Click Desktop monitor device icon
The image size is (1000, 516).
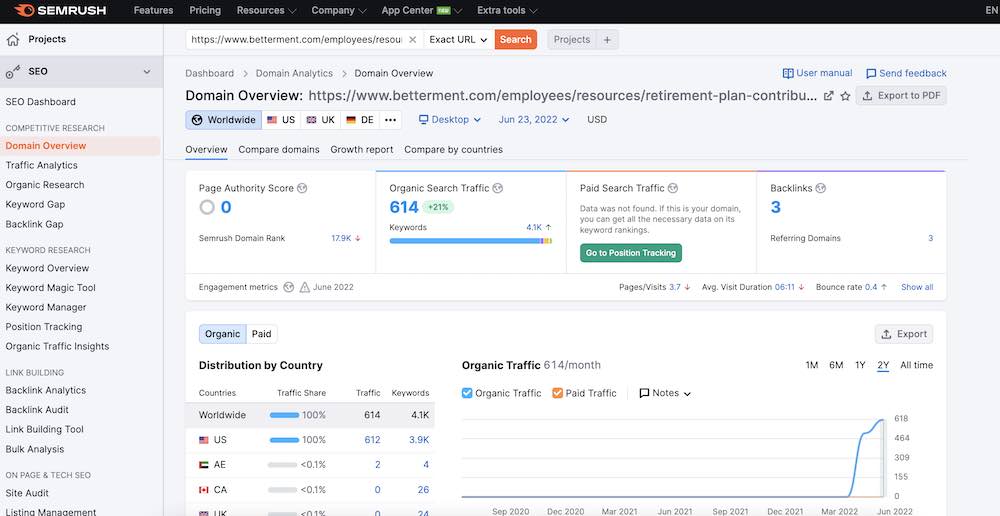(424, 120)
